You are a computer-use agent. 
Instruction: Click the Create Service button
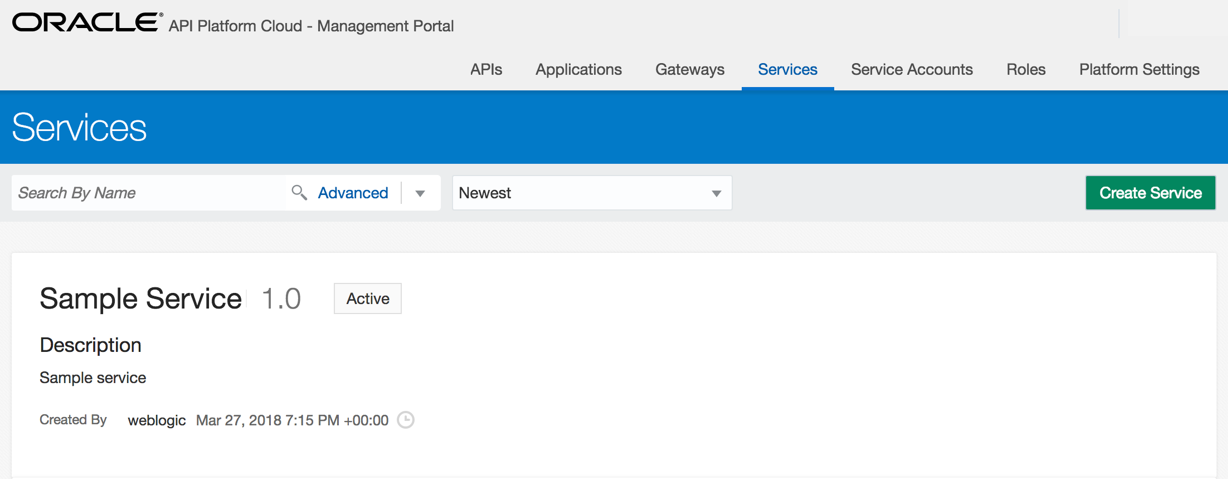1150,193
